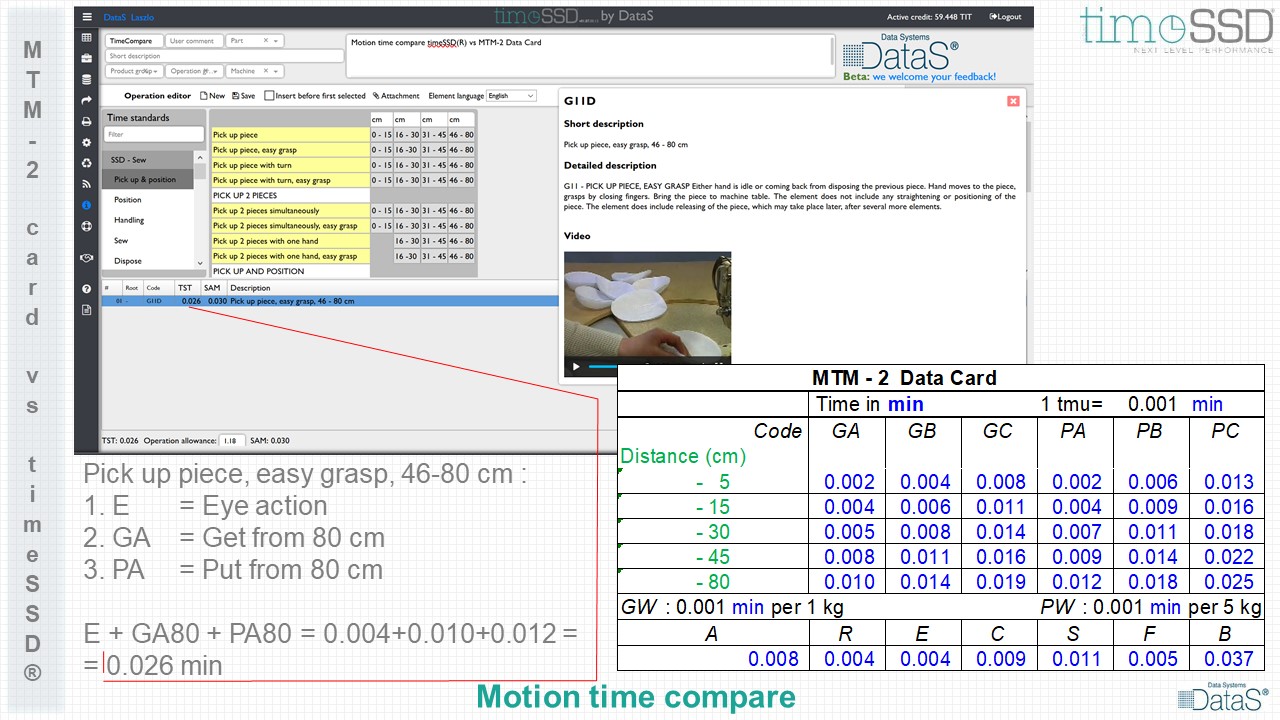Open the briefcase sidebar icon
The width and height of the screenshot is (1280, 720).
tap(87, 58)
